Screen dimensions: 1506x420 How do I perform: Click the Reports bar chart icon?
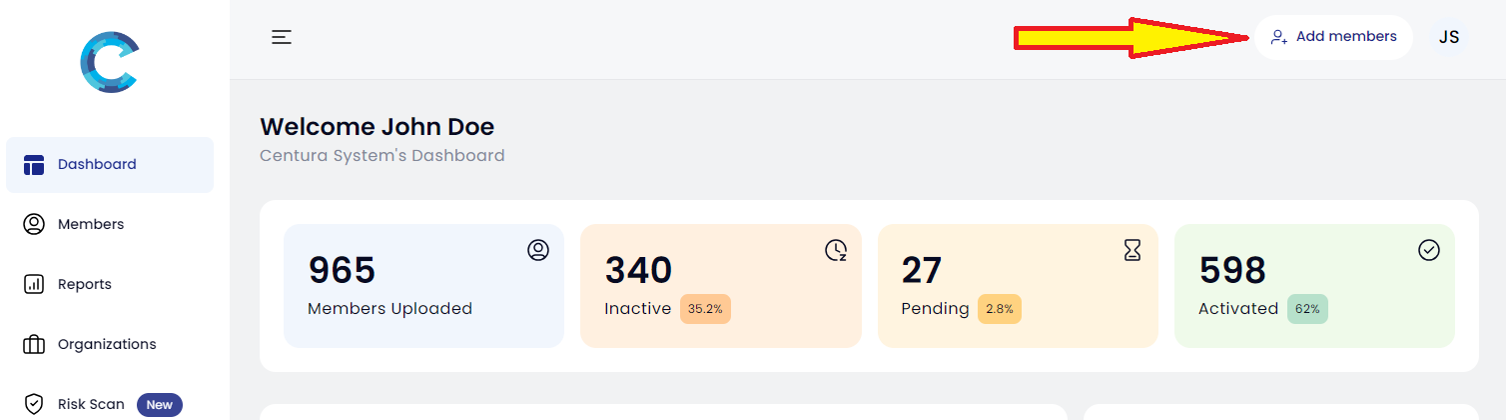tap(34, 284)
